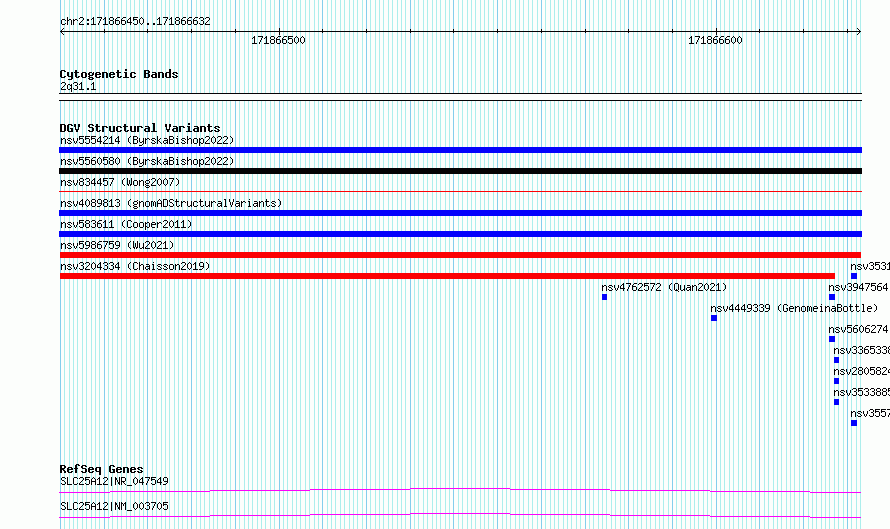
Task: Open the RefSeq Genes track heading
Action: point(101,469)
